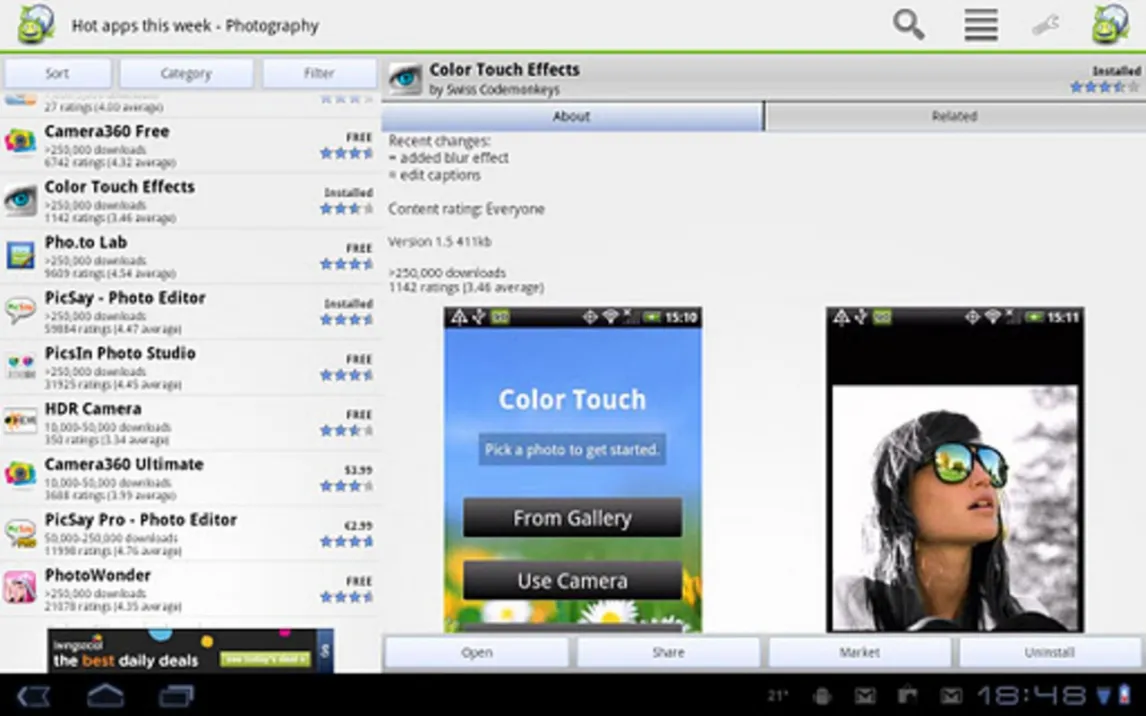Tap the Share button
Screen dimensions: 1146x716
[x=668, y=652]
